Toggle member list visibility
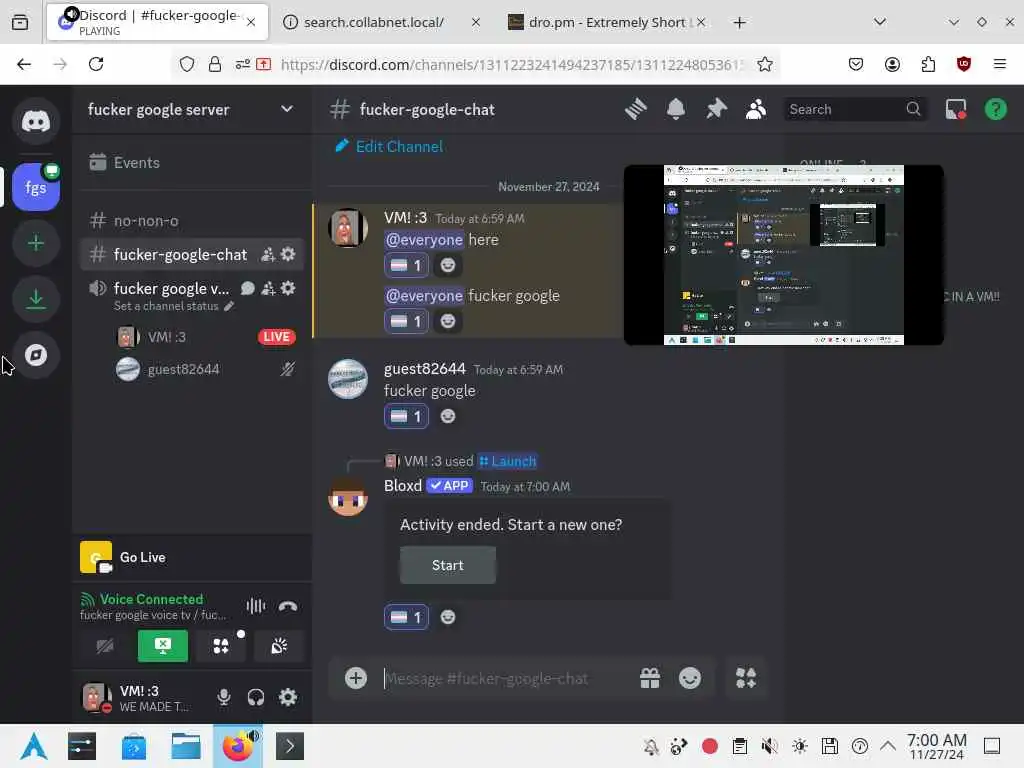The height and width of the screenshot is (768, 1024). click(x=756, y=109)
